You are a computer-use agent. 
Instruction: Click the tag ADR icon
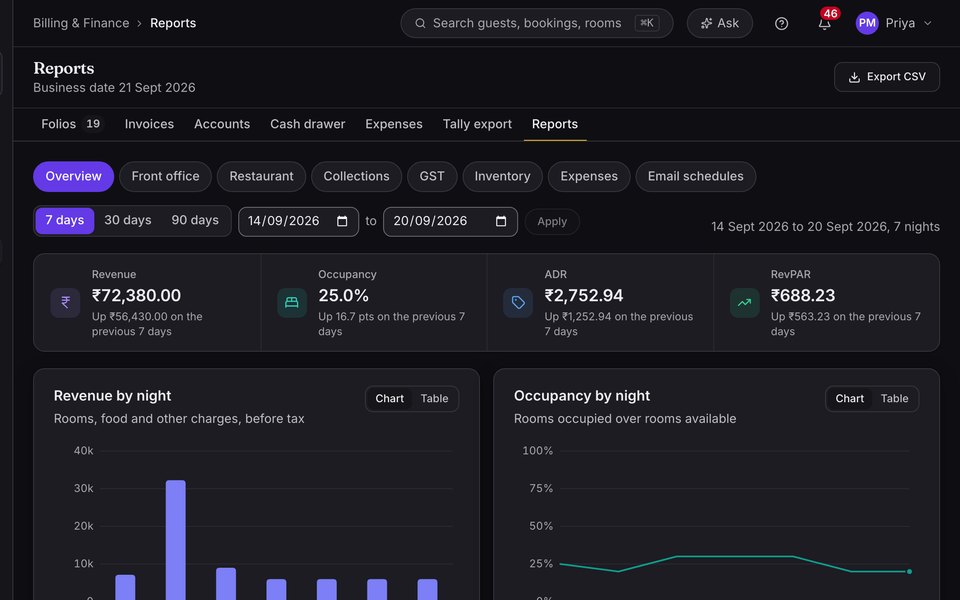(x=518, y=302)
